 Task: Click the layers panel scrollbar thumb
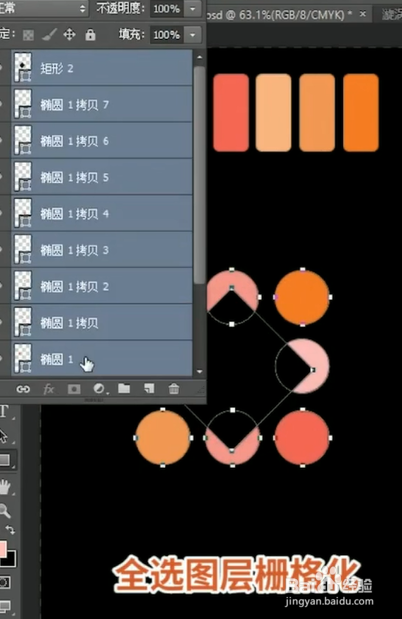[x=200, y=174]
